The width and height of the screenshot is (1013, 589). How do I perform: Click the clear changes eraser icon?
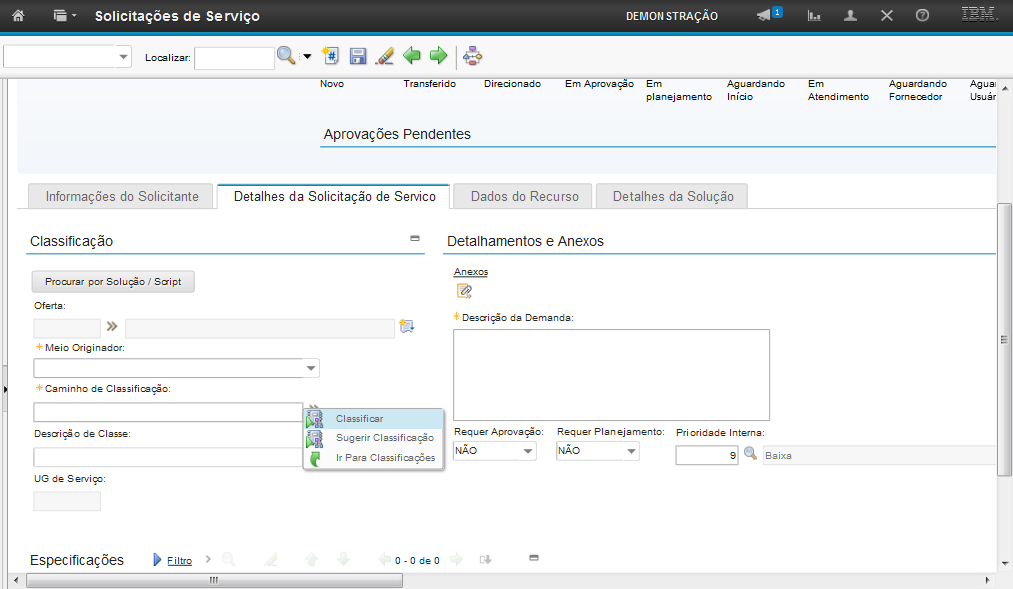384,56
